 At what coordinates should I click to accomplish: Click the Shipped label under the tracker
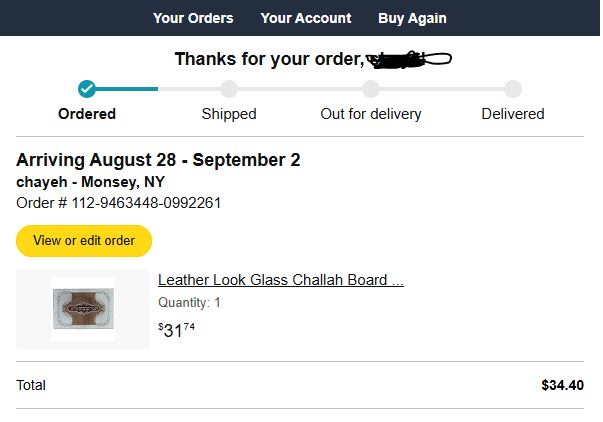pos(229,114)
